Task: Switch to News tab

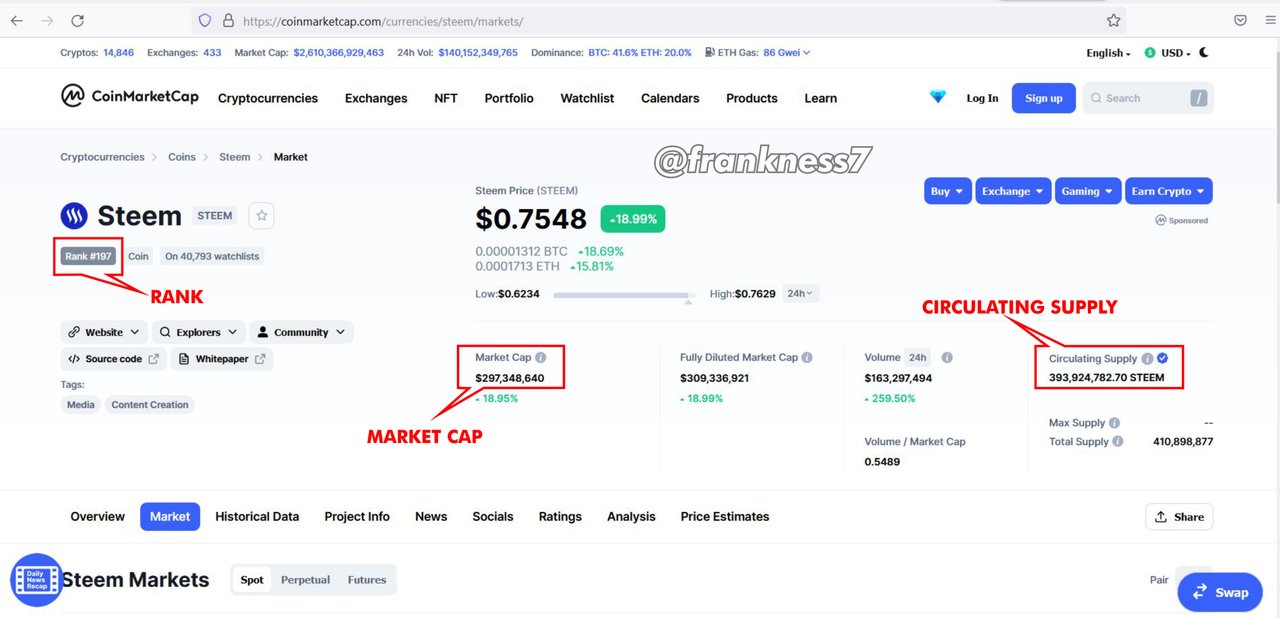Action: 431,516
